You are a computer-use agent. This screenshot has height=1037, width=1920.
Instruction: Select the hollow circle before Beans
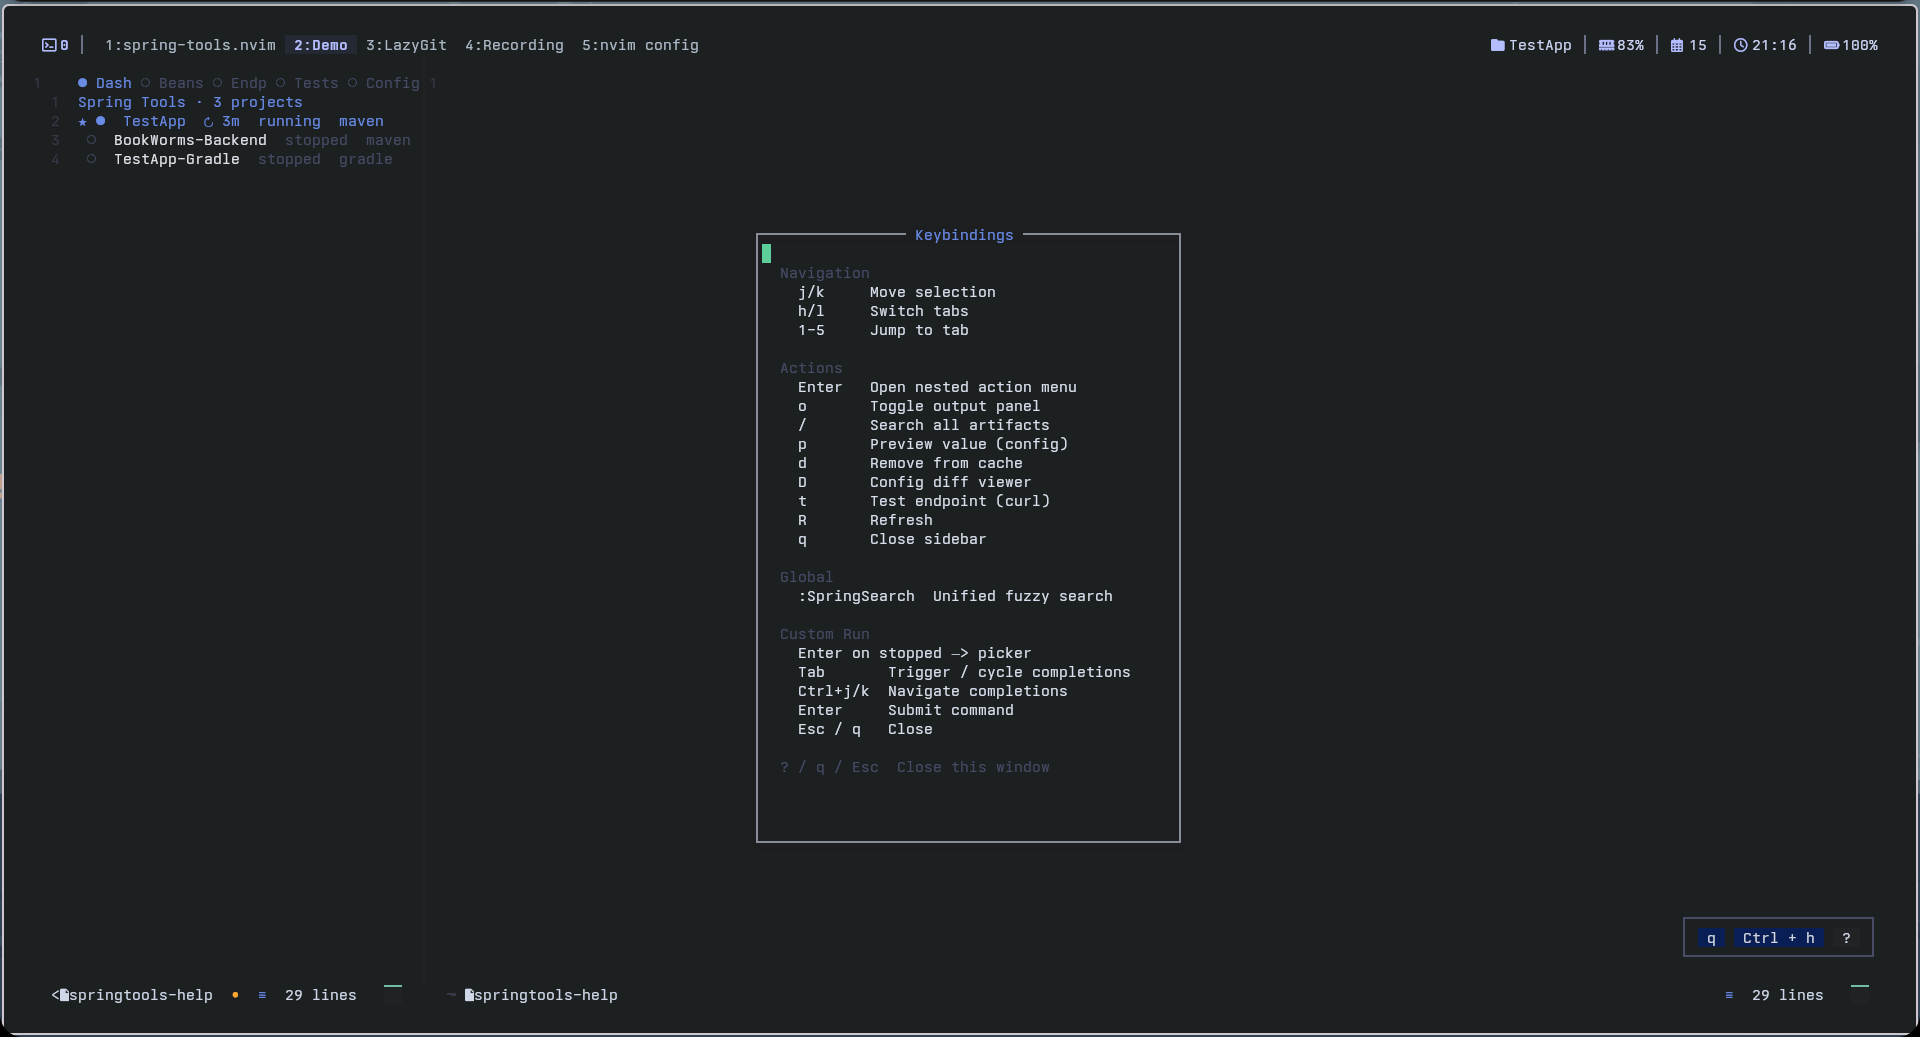click(x=145, y=83)
